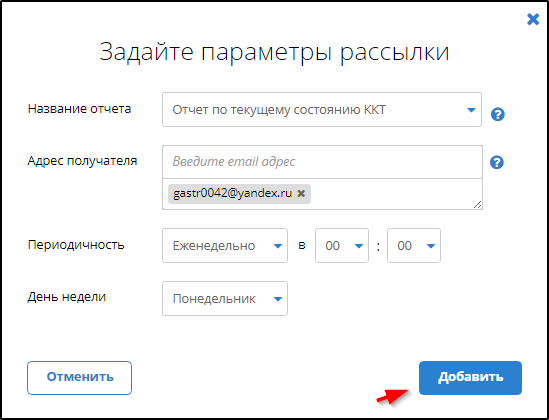Click the 'Адрес получателя' label
The image size is (549, 420).
click(x=82, y=161)
